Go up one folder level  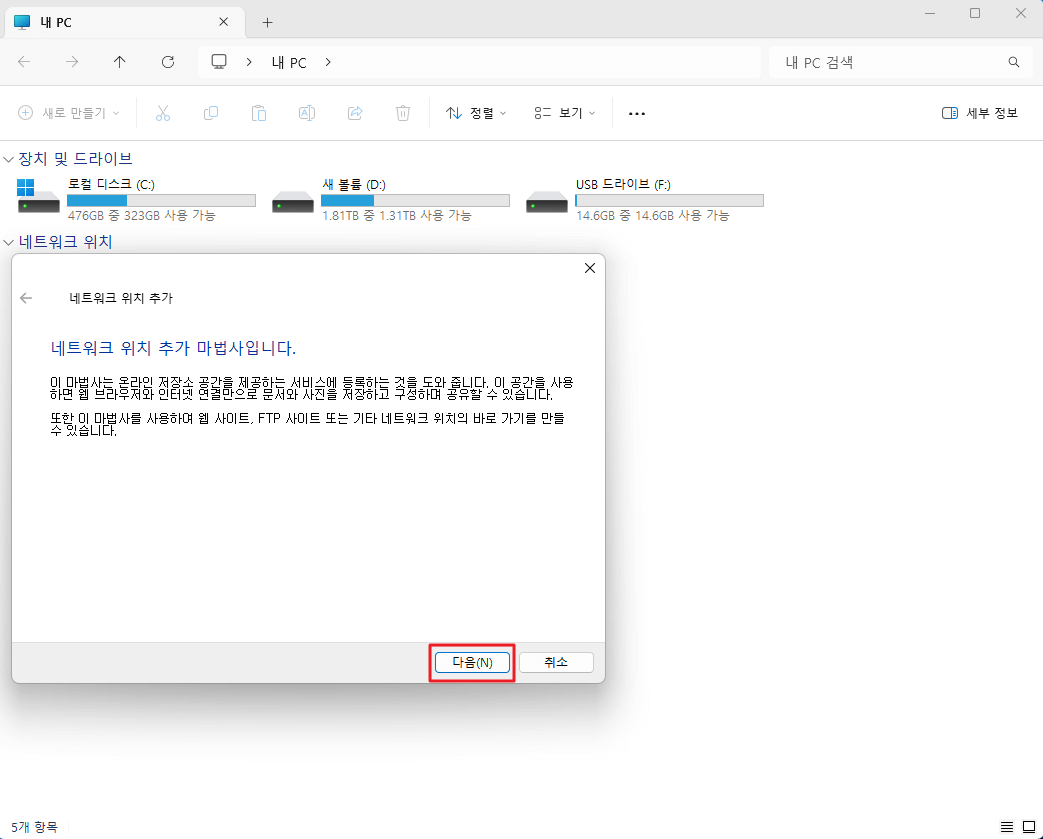coord(120,62)
